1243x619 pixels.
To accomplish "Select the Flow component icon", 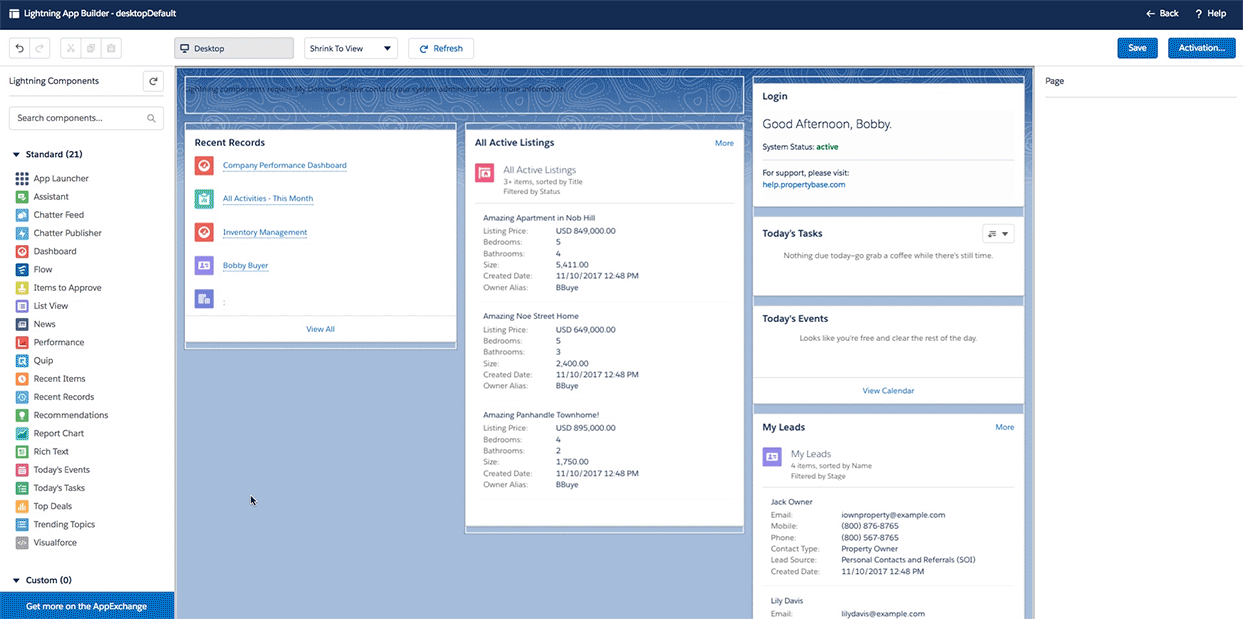I will [x=22, y=269].
